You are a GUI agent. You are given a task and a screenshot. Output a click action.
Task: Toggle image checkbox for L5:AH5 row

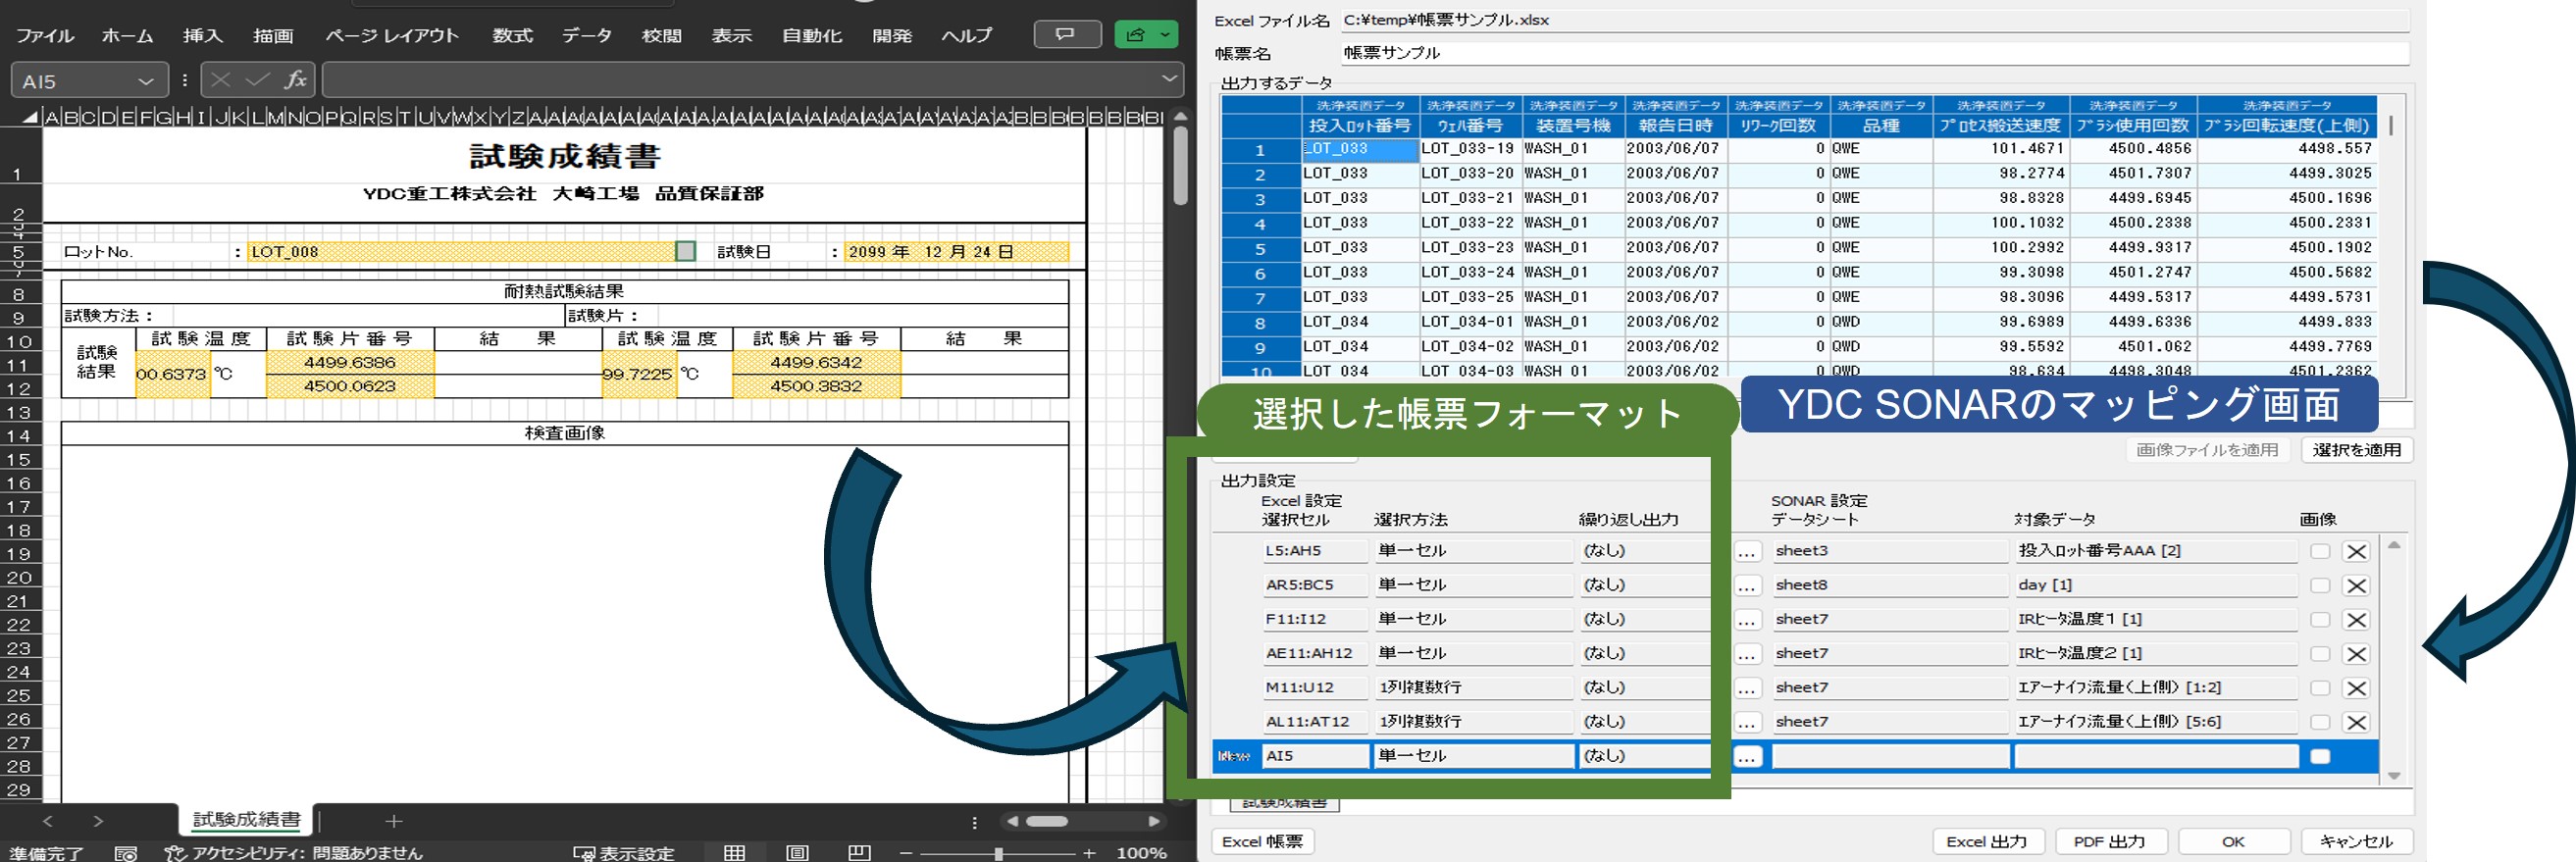point(2320,551)
